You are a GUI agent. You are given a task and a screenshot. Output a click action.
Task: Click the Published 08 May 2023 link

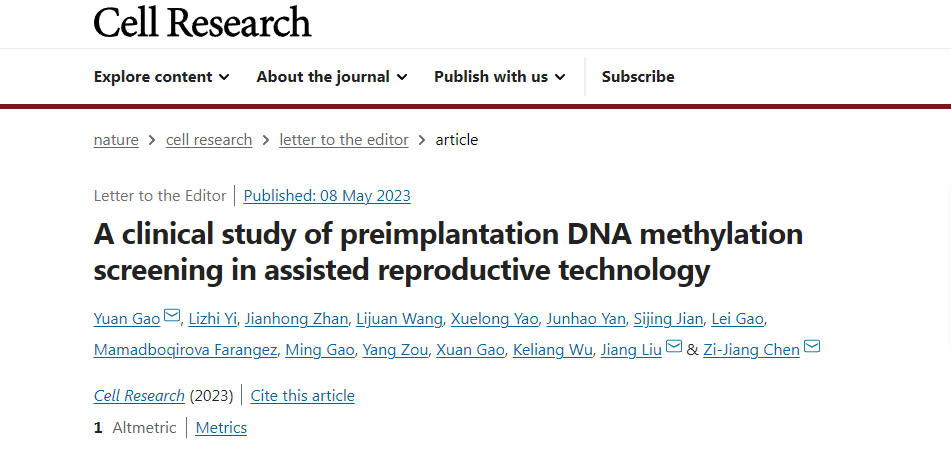tap(327, 196)
